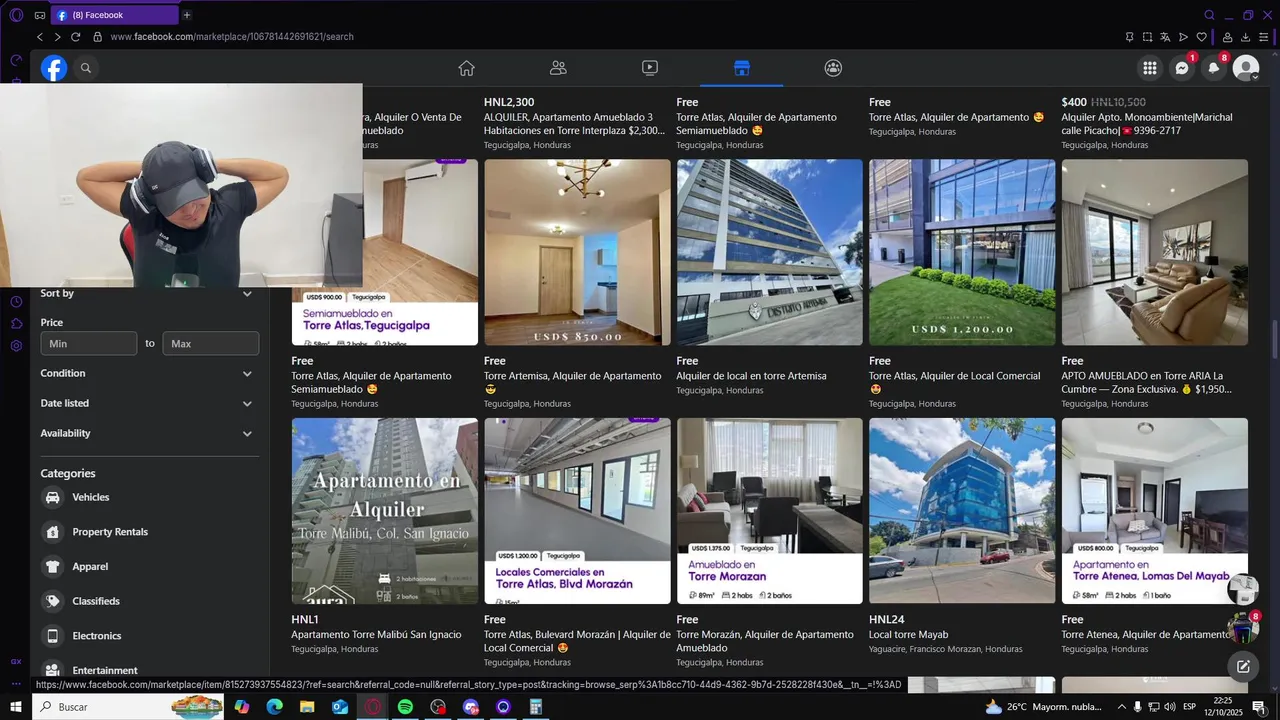Open the USD$ 1,200.00 glass building listing photo
The height and width of the screenshot is (720, 1280).
(962, 252)
